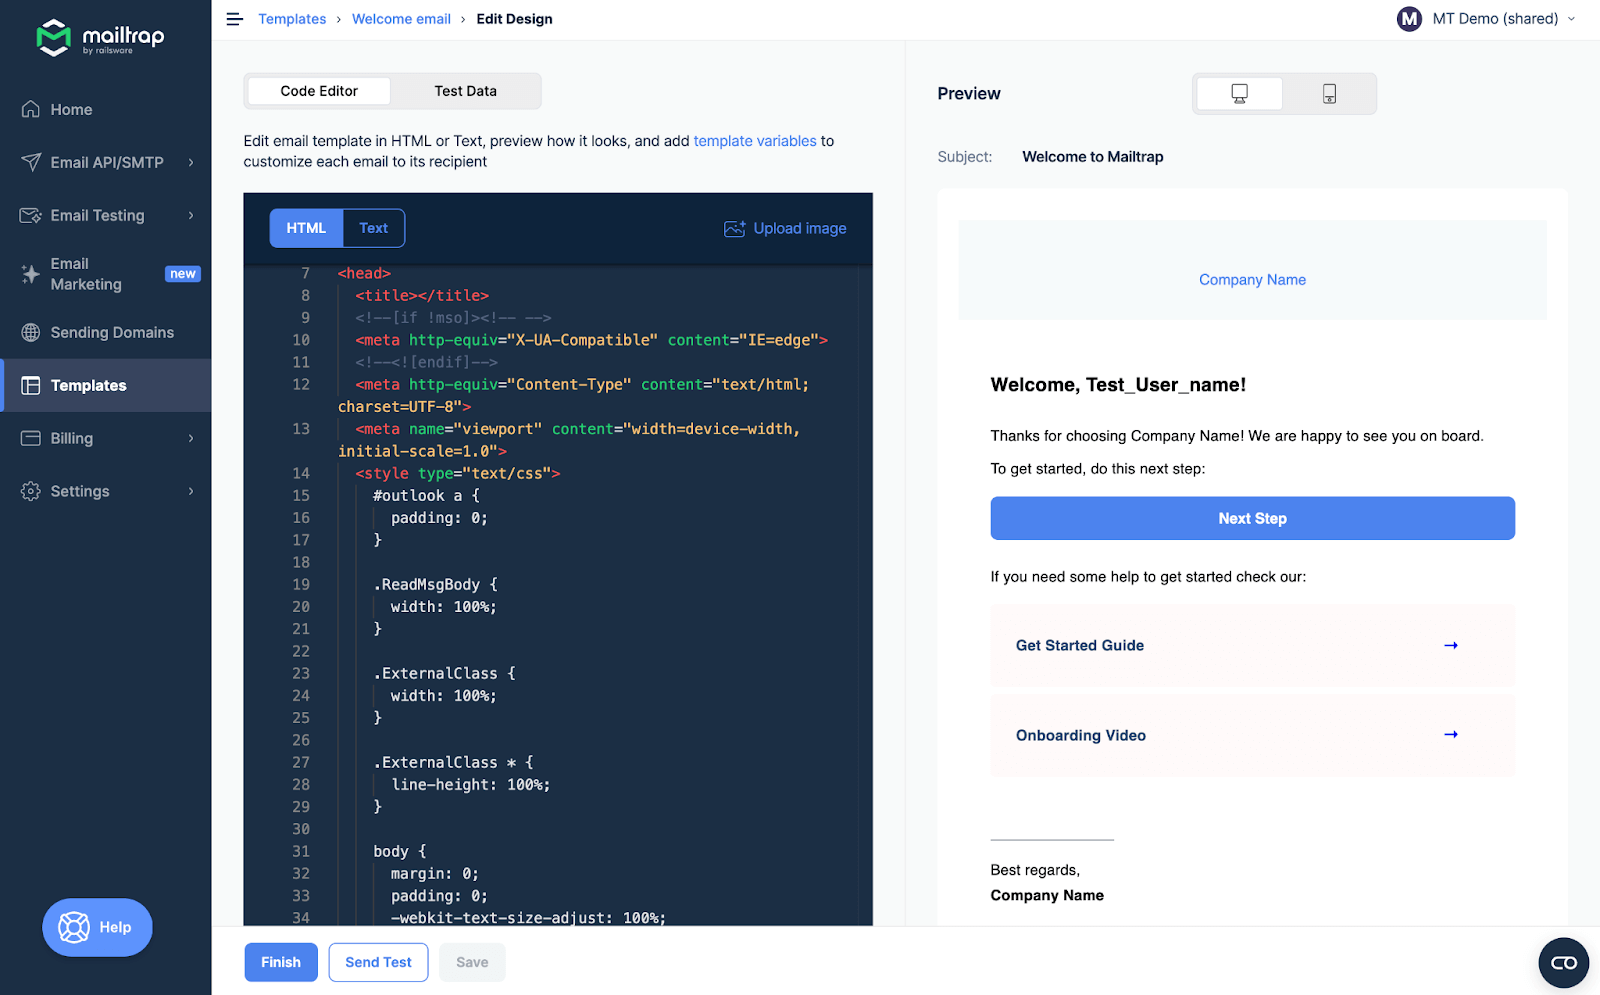Switch the editor to Text mode
Screen dimensions: 1600x995
[x=372, y=228]
